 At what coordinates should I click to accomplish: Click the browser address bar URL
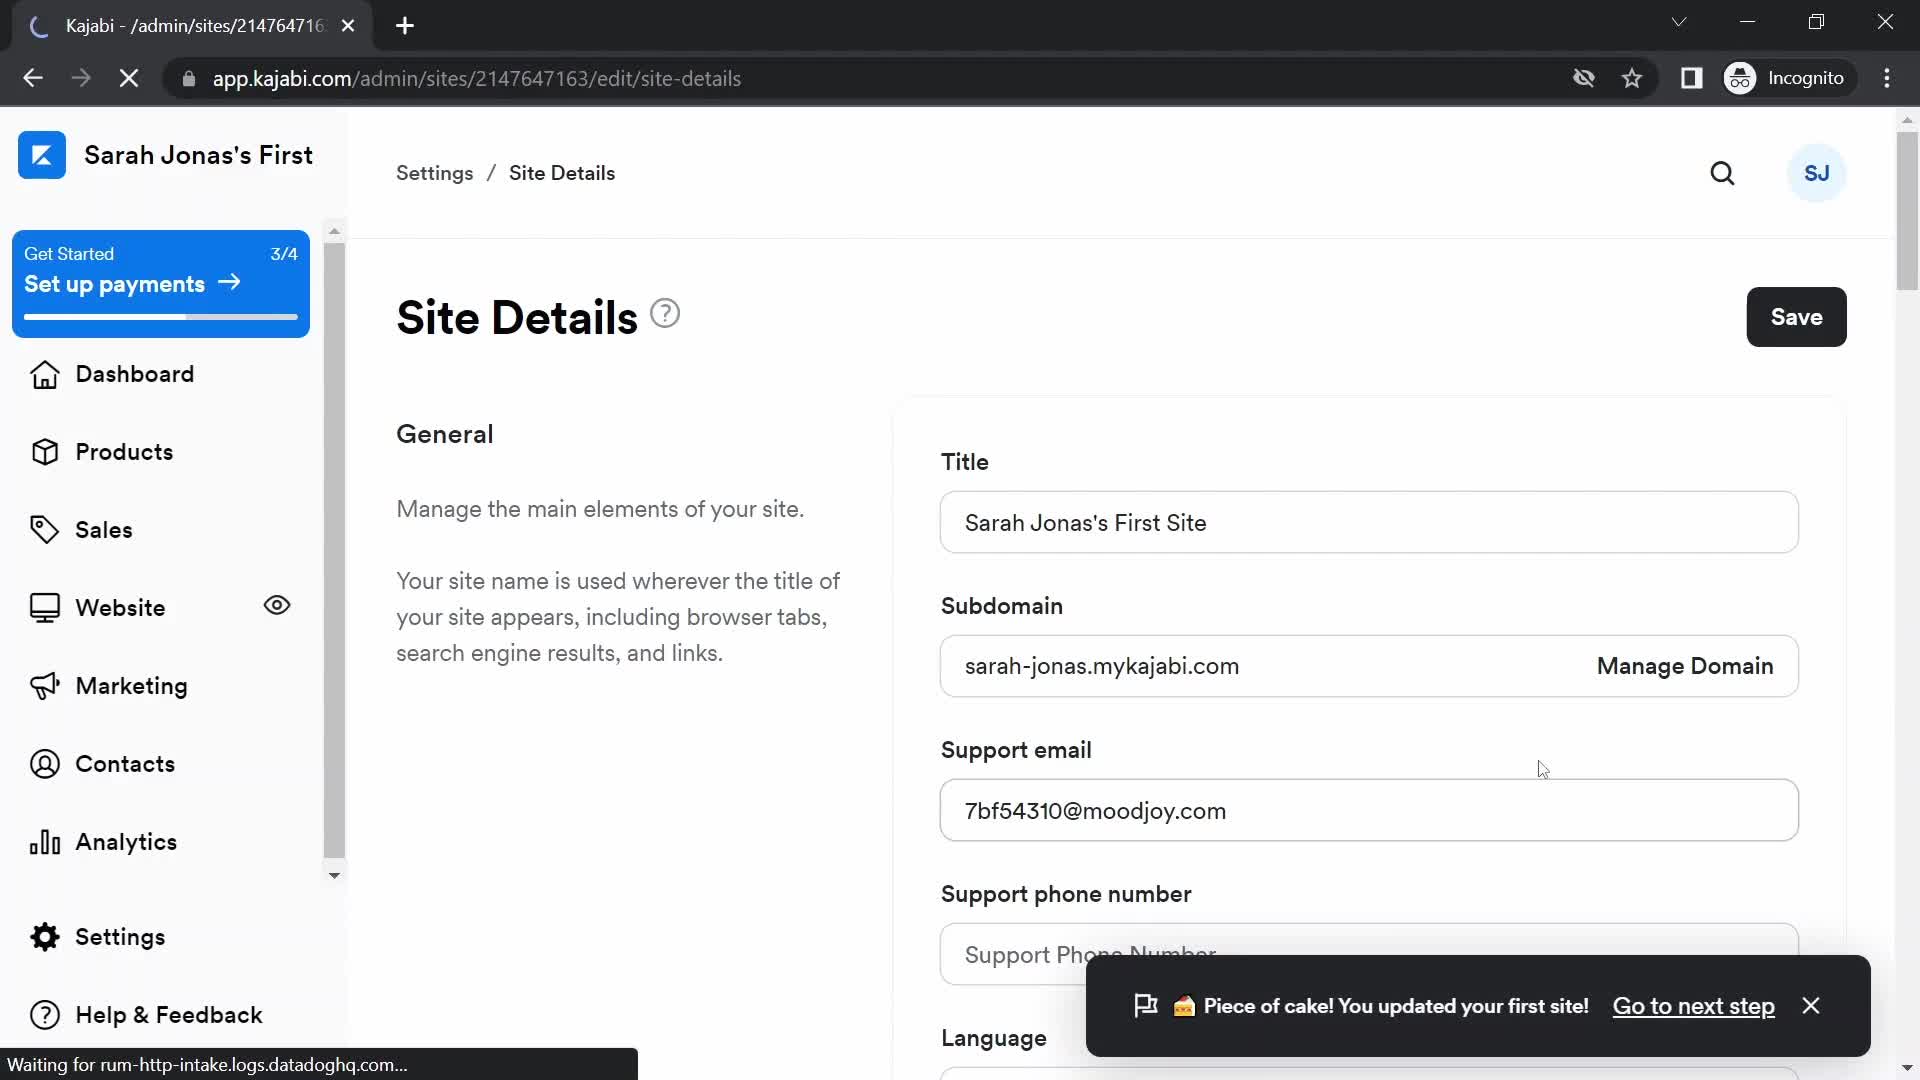[476, 78]
